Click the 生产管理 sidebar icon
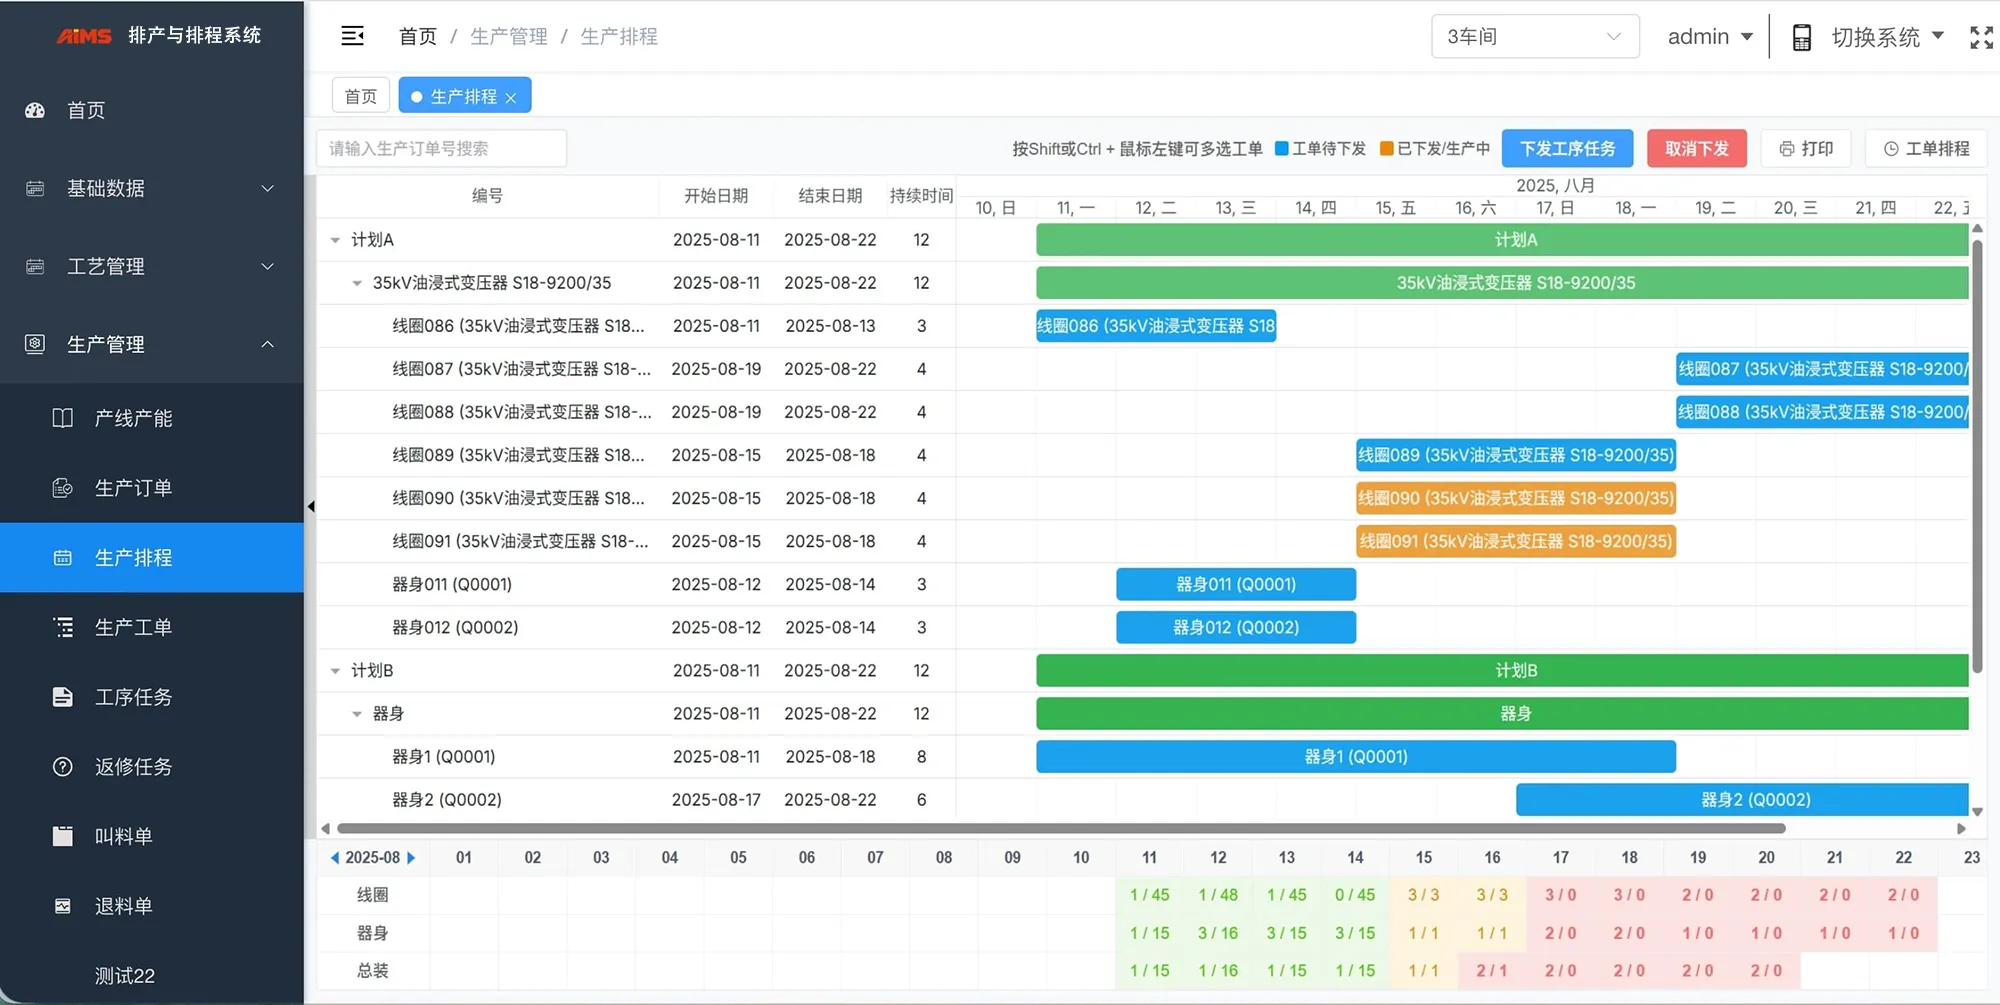The width and height of the screenshot is (2000, 1005). [35, 344]
